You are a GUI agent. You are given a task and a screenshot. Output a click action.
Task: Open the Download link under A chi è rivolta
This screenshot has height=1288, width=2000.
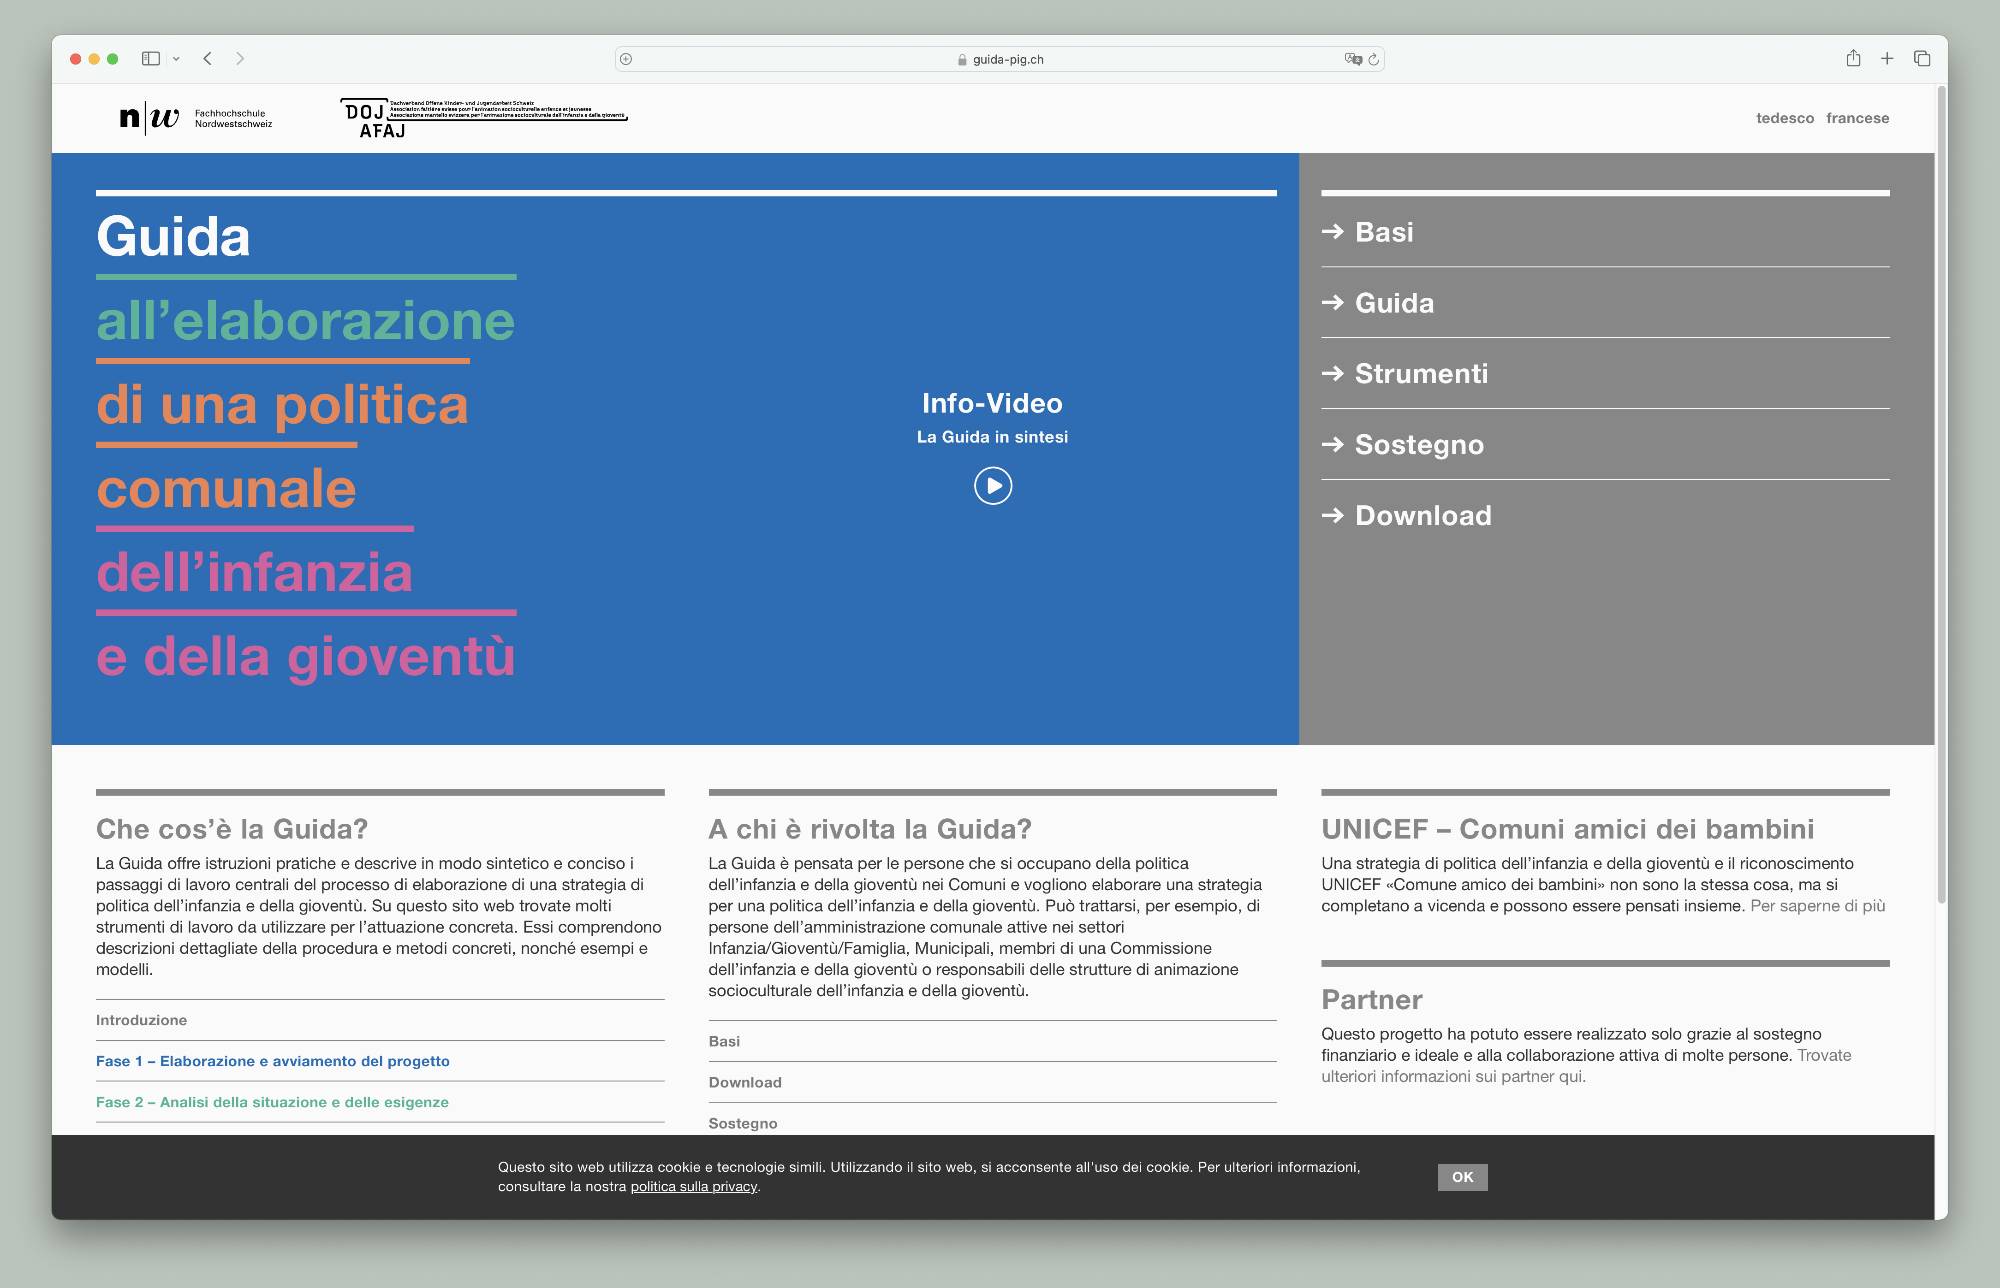coord(745,1082)
